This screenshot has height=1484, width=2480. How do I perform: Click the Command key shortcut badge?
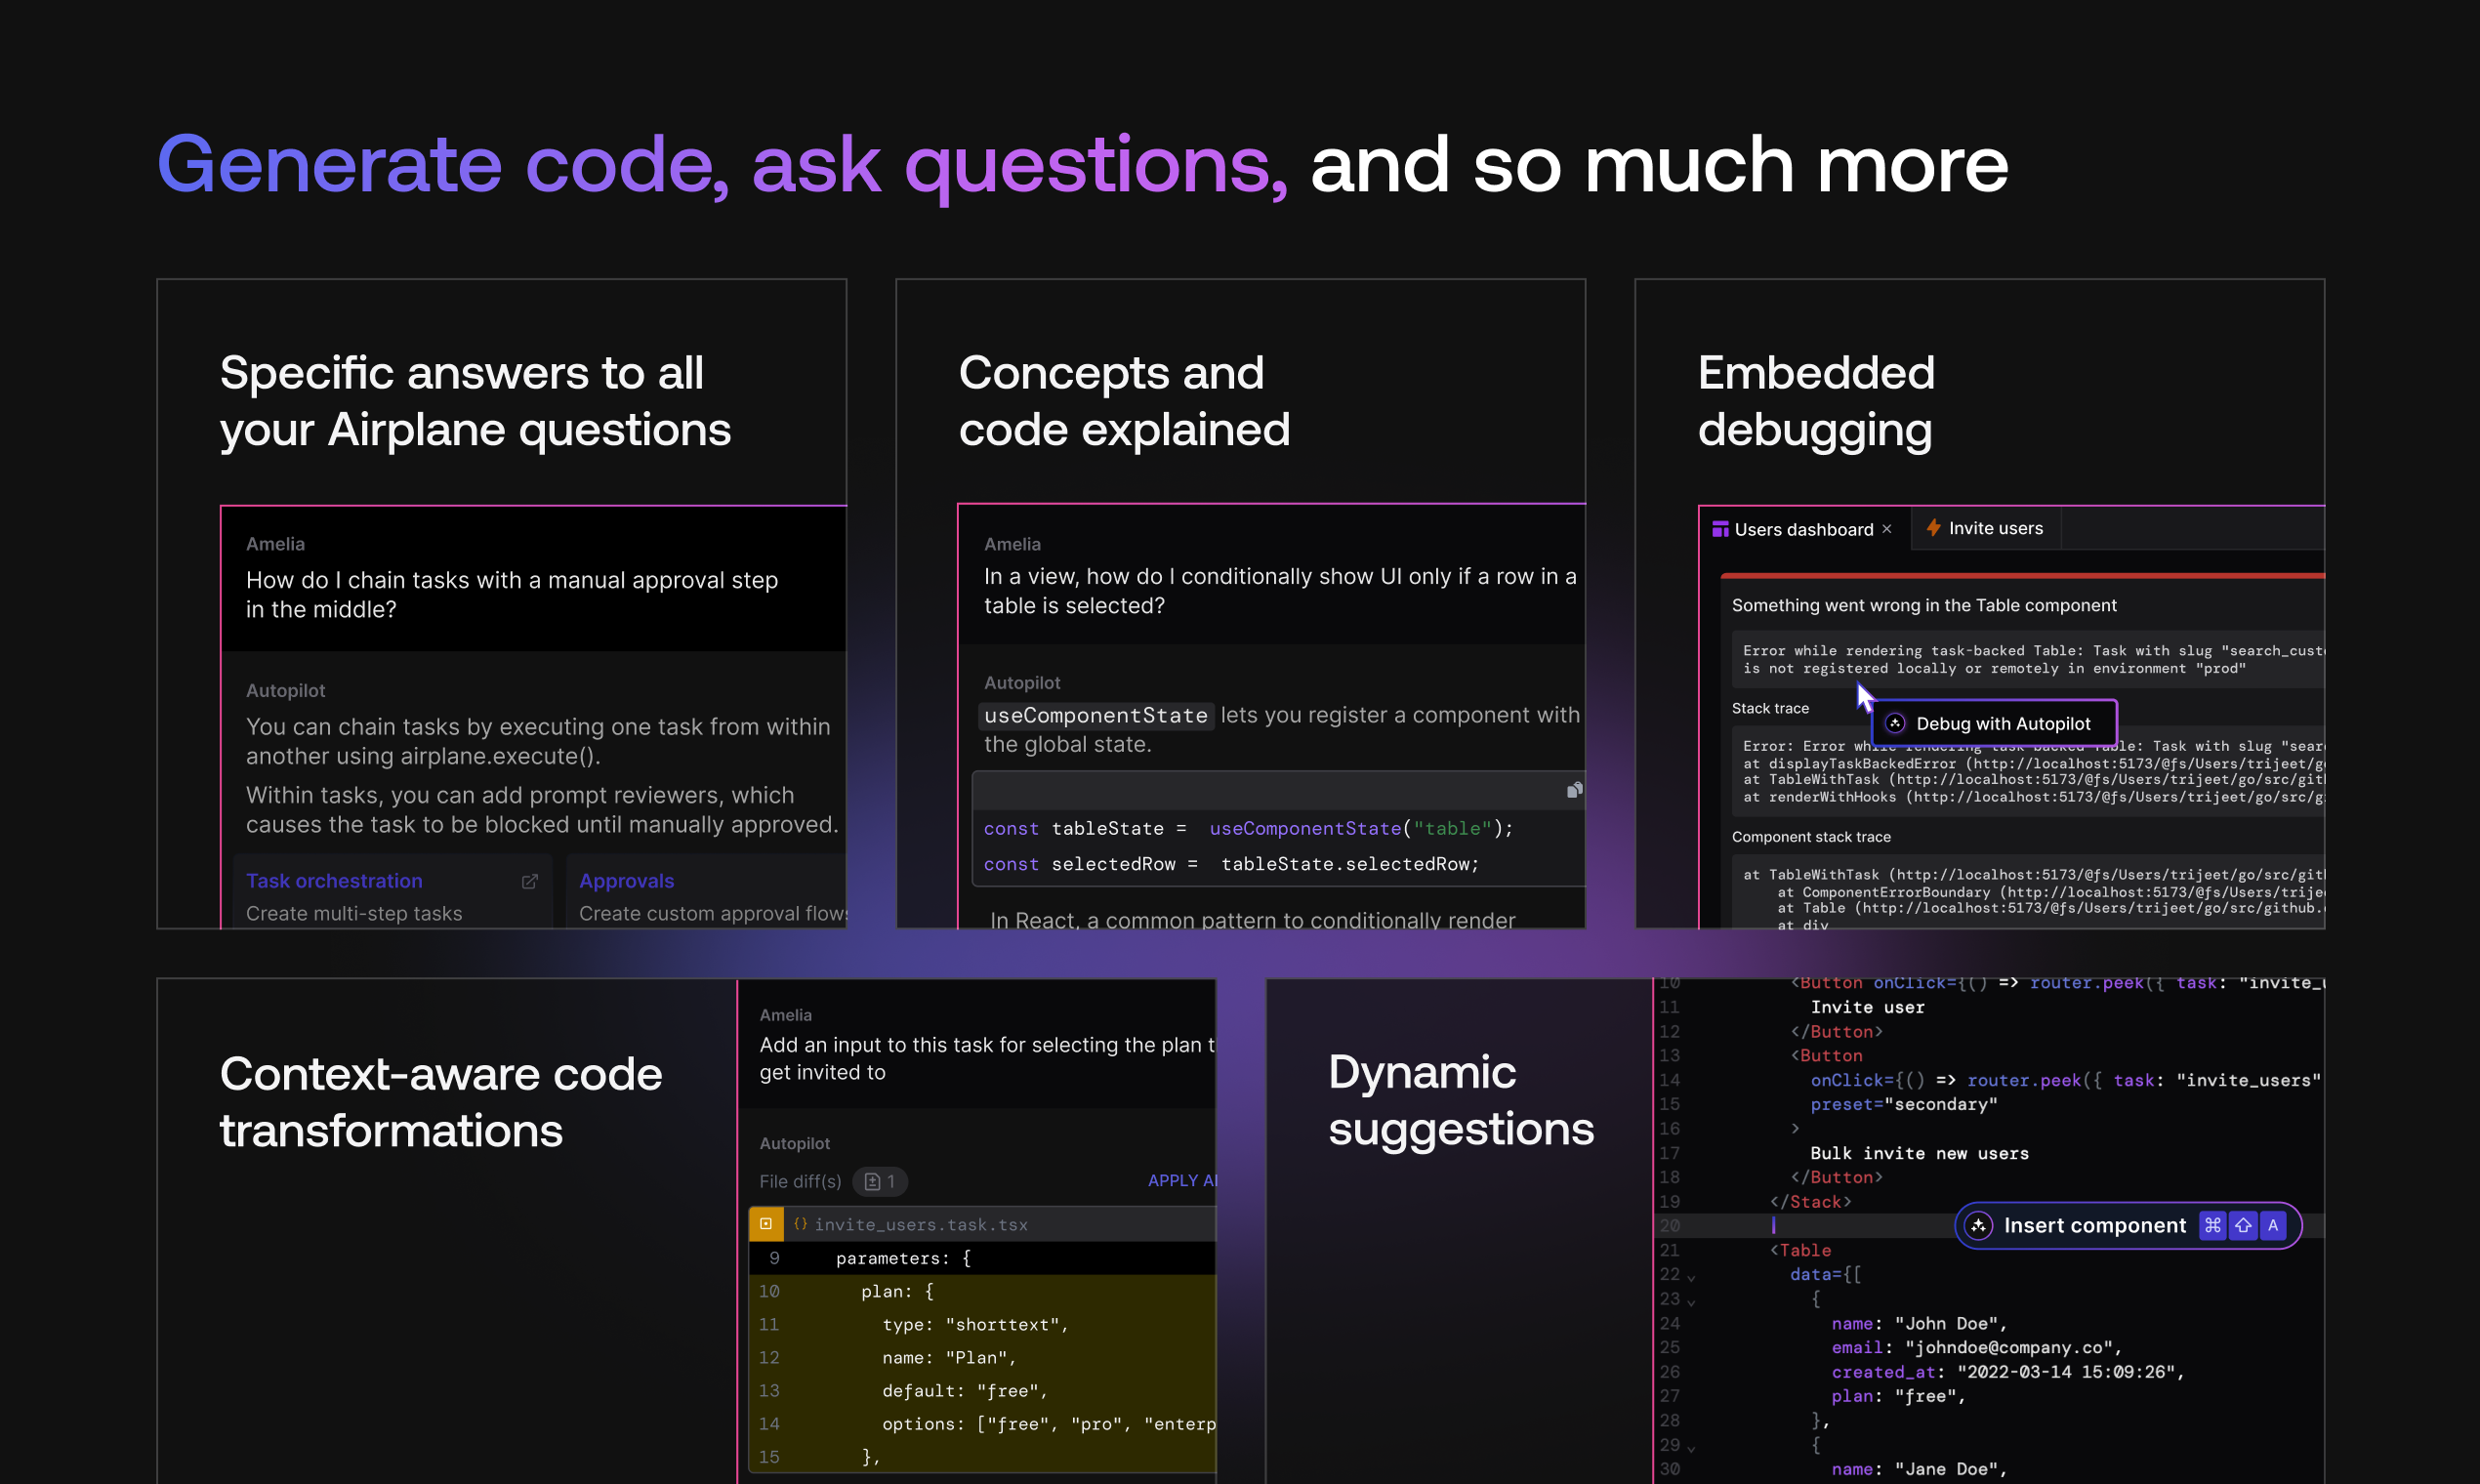point(2212,1226)
